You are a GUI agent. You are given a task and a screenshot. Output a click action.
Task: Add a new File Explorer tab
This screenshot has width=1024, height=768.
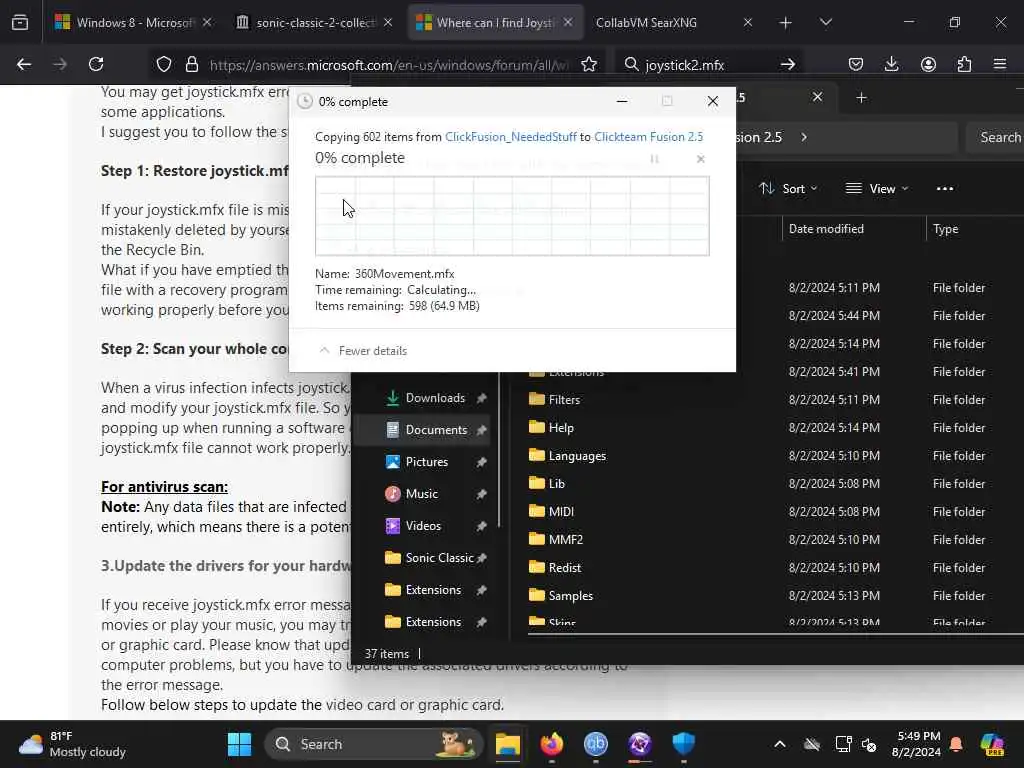[x=861, y=97]
